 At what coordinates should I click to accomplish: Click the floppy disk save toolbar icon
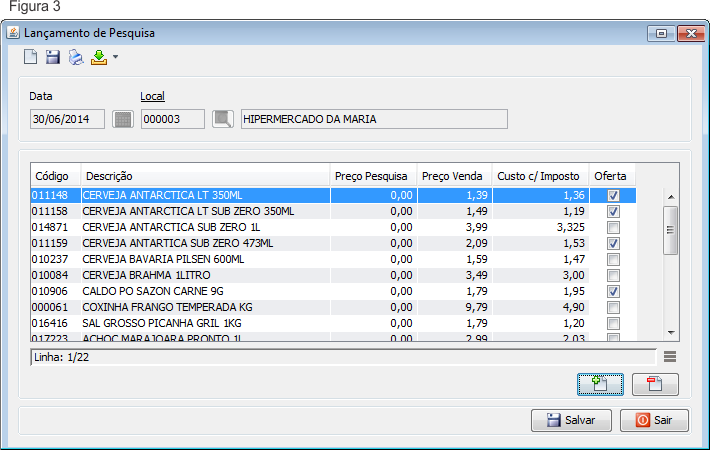point(53,58)
